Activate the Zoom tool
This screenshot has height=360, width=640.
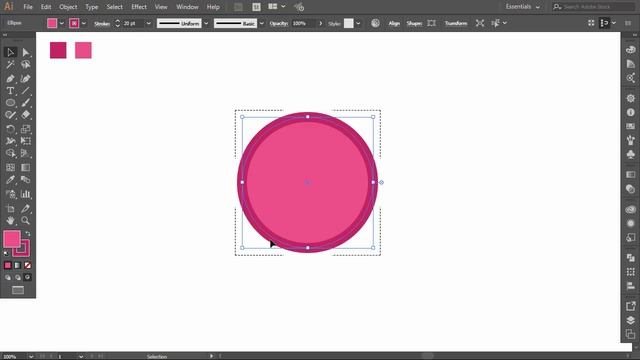point(26,220)
